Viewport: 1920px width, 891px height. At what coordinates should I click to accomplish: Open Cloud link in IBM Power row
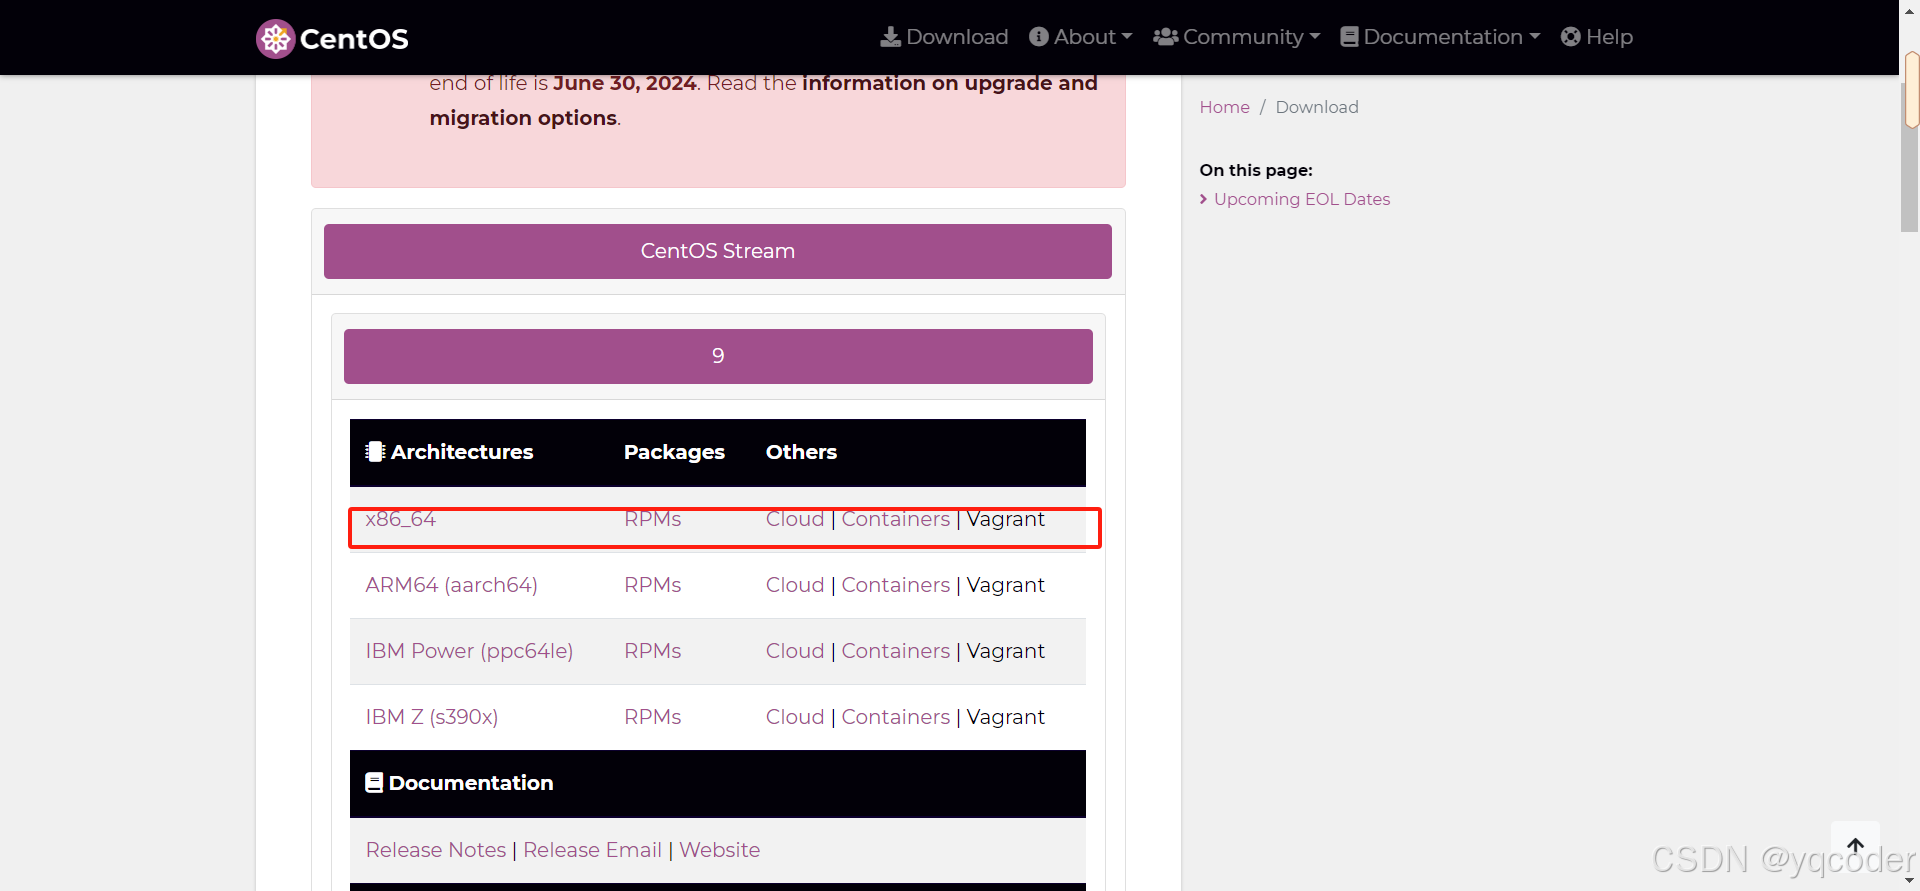click(x=795, y=651)
